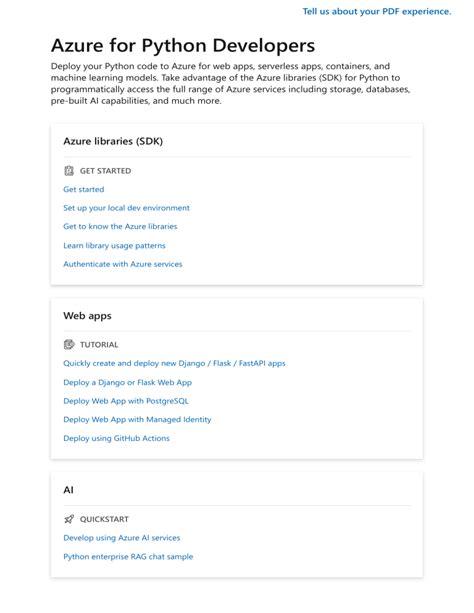474x613 pixels.
Task: Open 'Set up your local dev environment'
Action: [x=126, y=208]
